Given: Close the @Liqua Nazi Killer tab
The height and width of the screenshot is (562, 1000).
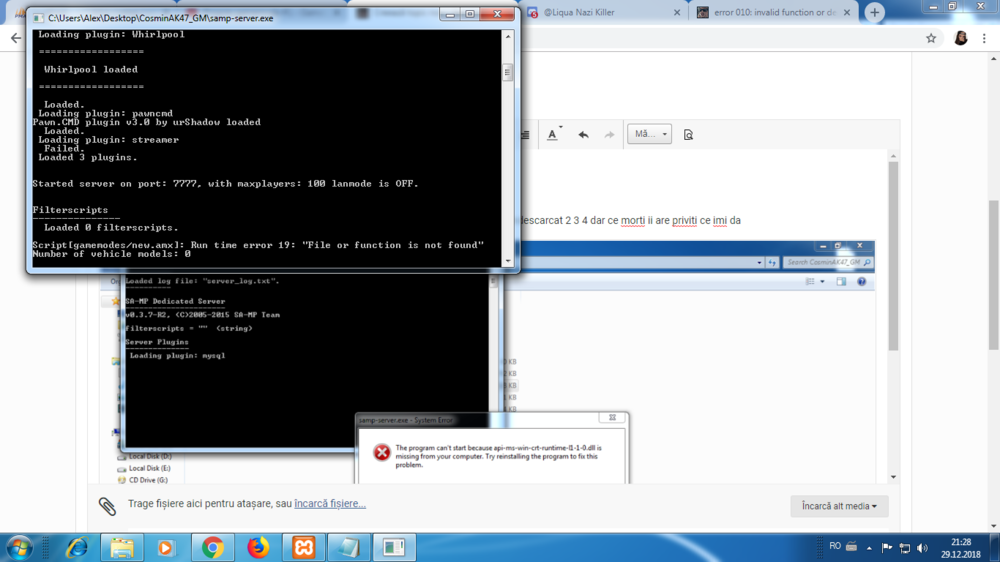Looking at the screenshot, I should 677,12.
